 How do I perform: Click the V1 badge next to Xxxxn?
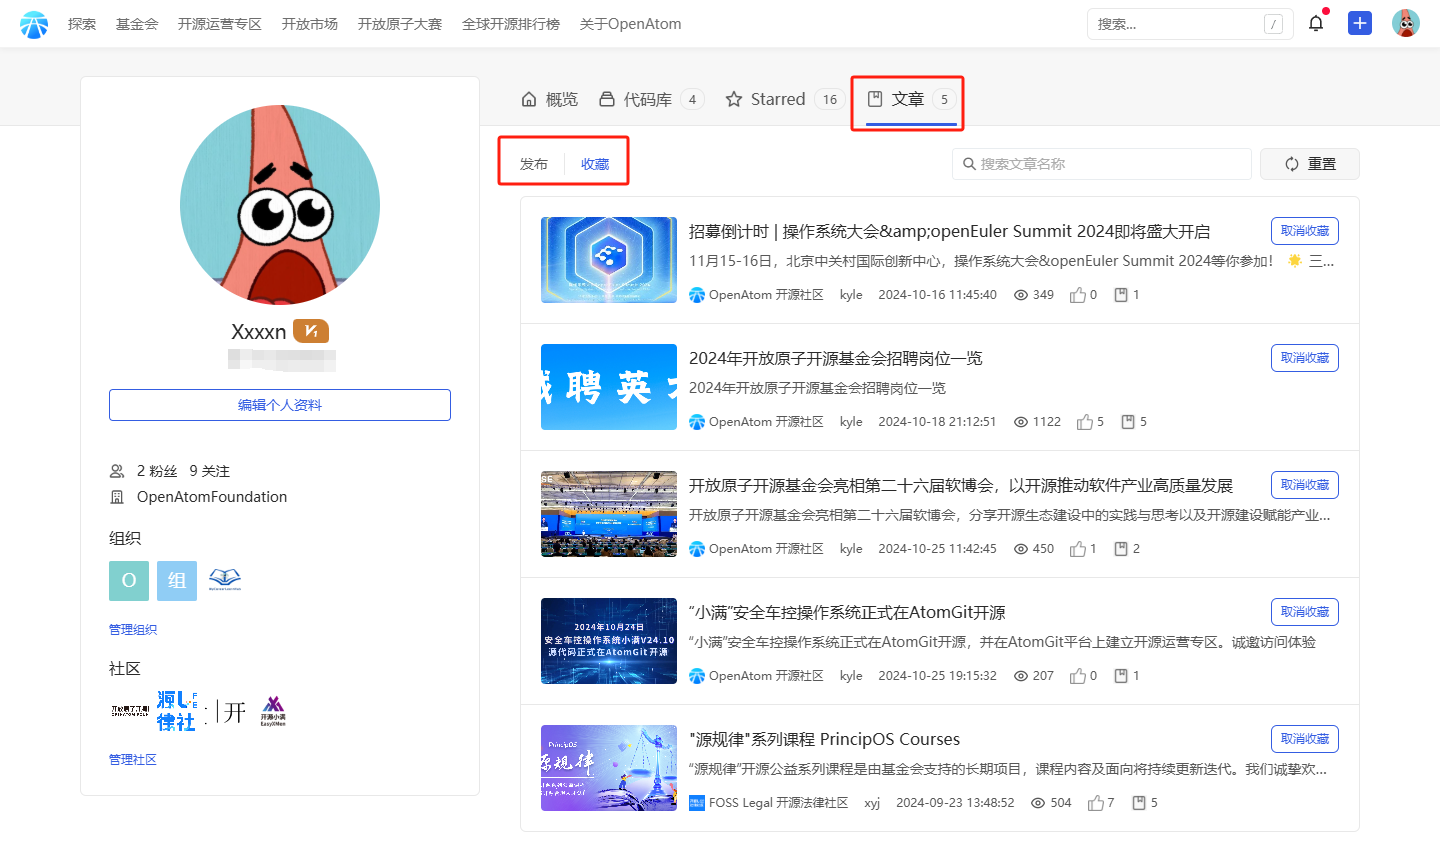(x=311, y=331)
